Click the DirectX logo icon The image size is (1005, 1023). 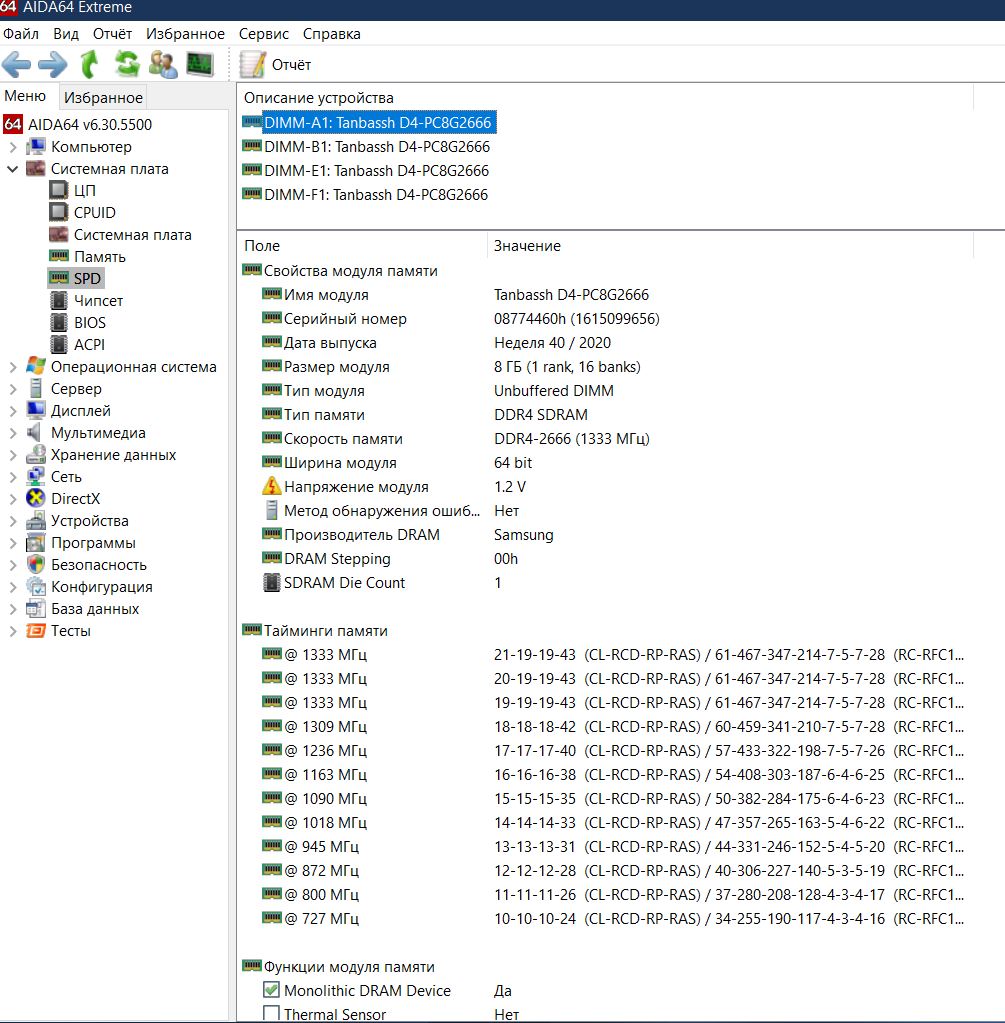click(36, 498)
